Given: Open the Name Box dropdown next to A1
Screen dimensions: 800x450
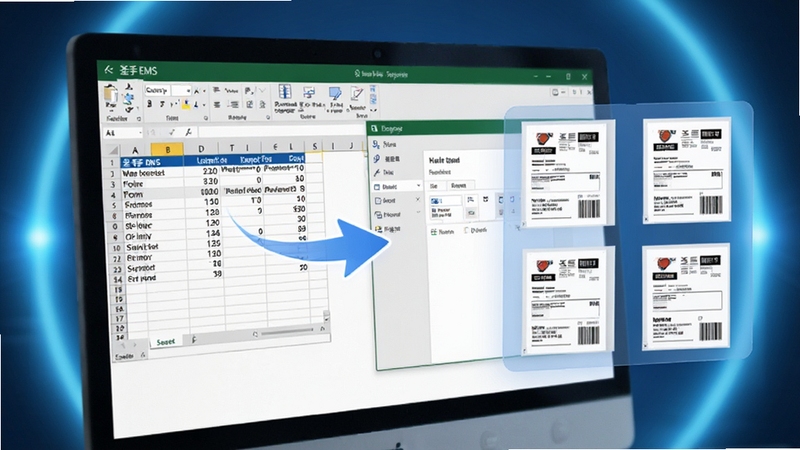Looking at the screenshot, I should (140, 133).
